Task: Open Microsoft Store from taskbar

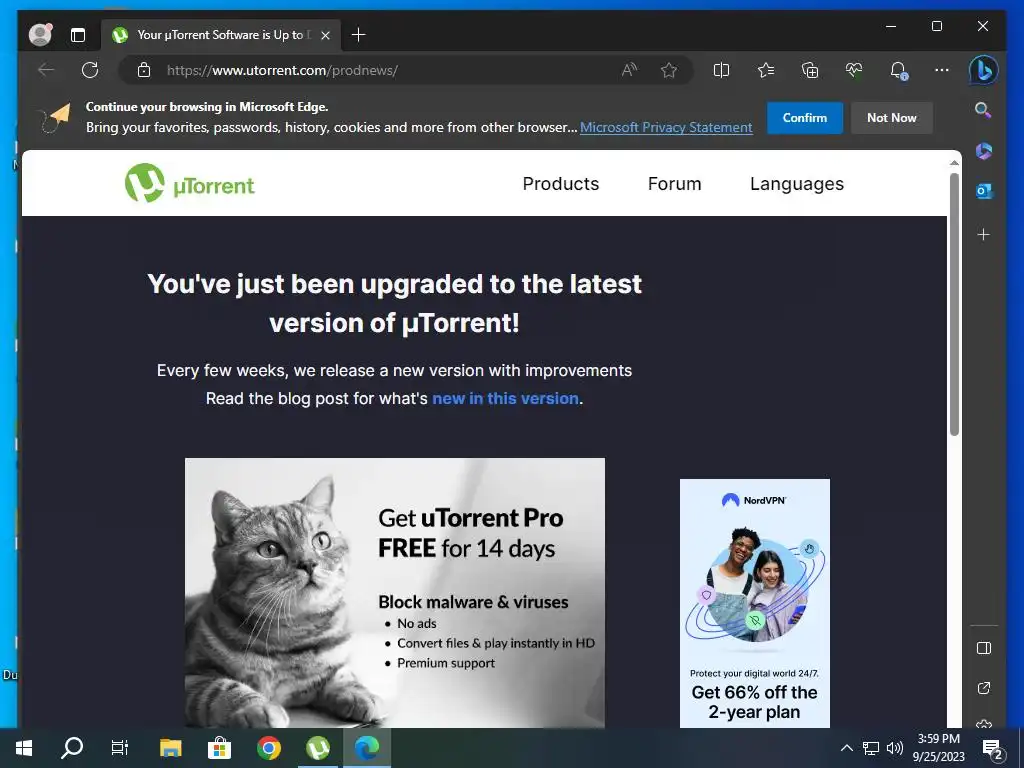Action: tap(219, 748)
